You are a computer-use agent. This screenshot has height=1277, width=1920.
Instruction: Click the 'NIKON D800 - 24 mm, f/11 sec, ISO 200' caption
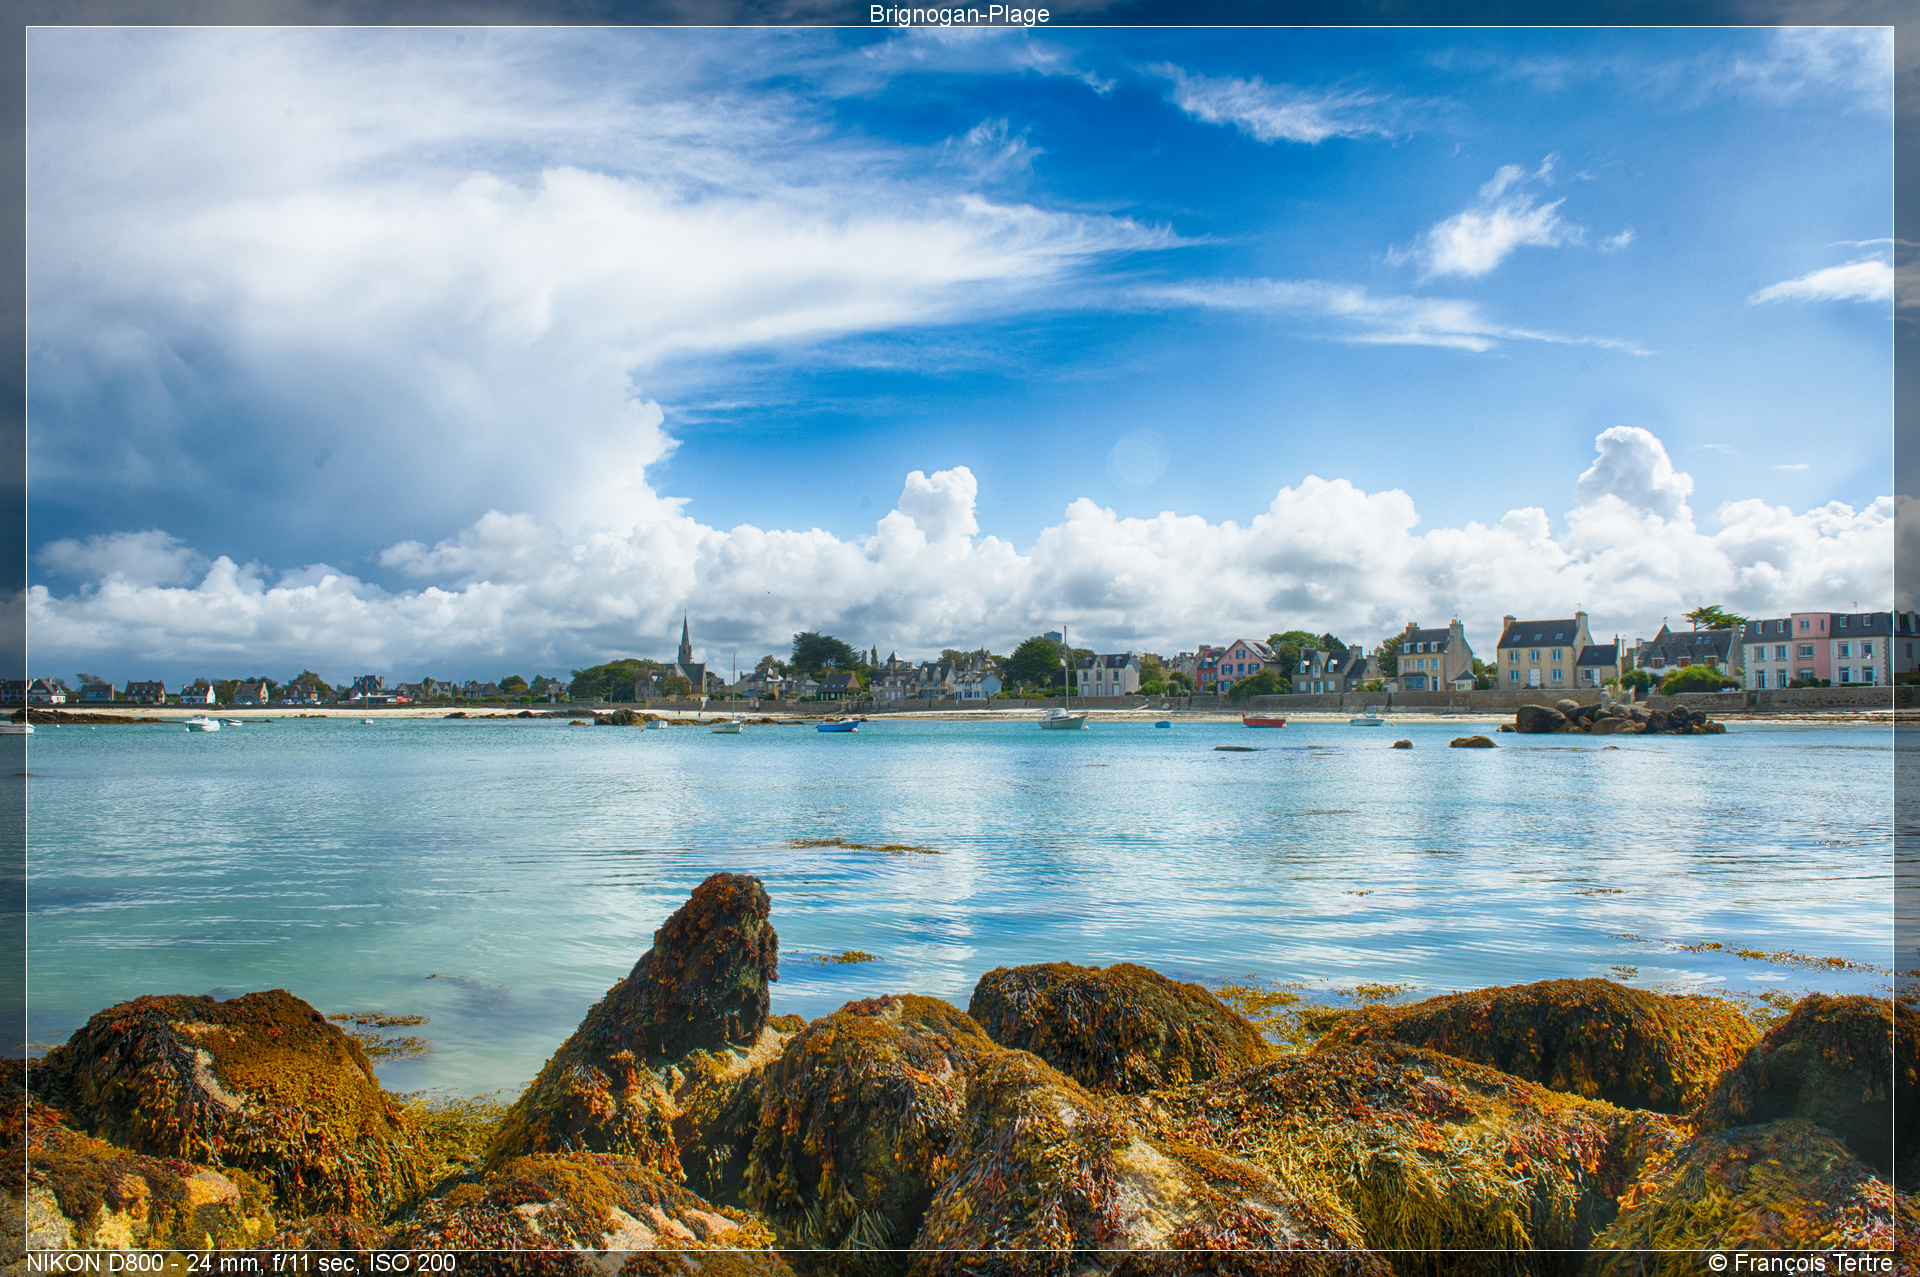pyautogui.click(x=241, y=1263)
